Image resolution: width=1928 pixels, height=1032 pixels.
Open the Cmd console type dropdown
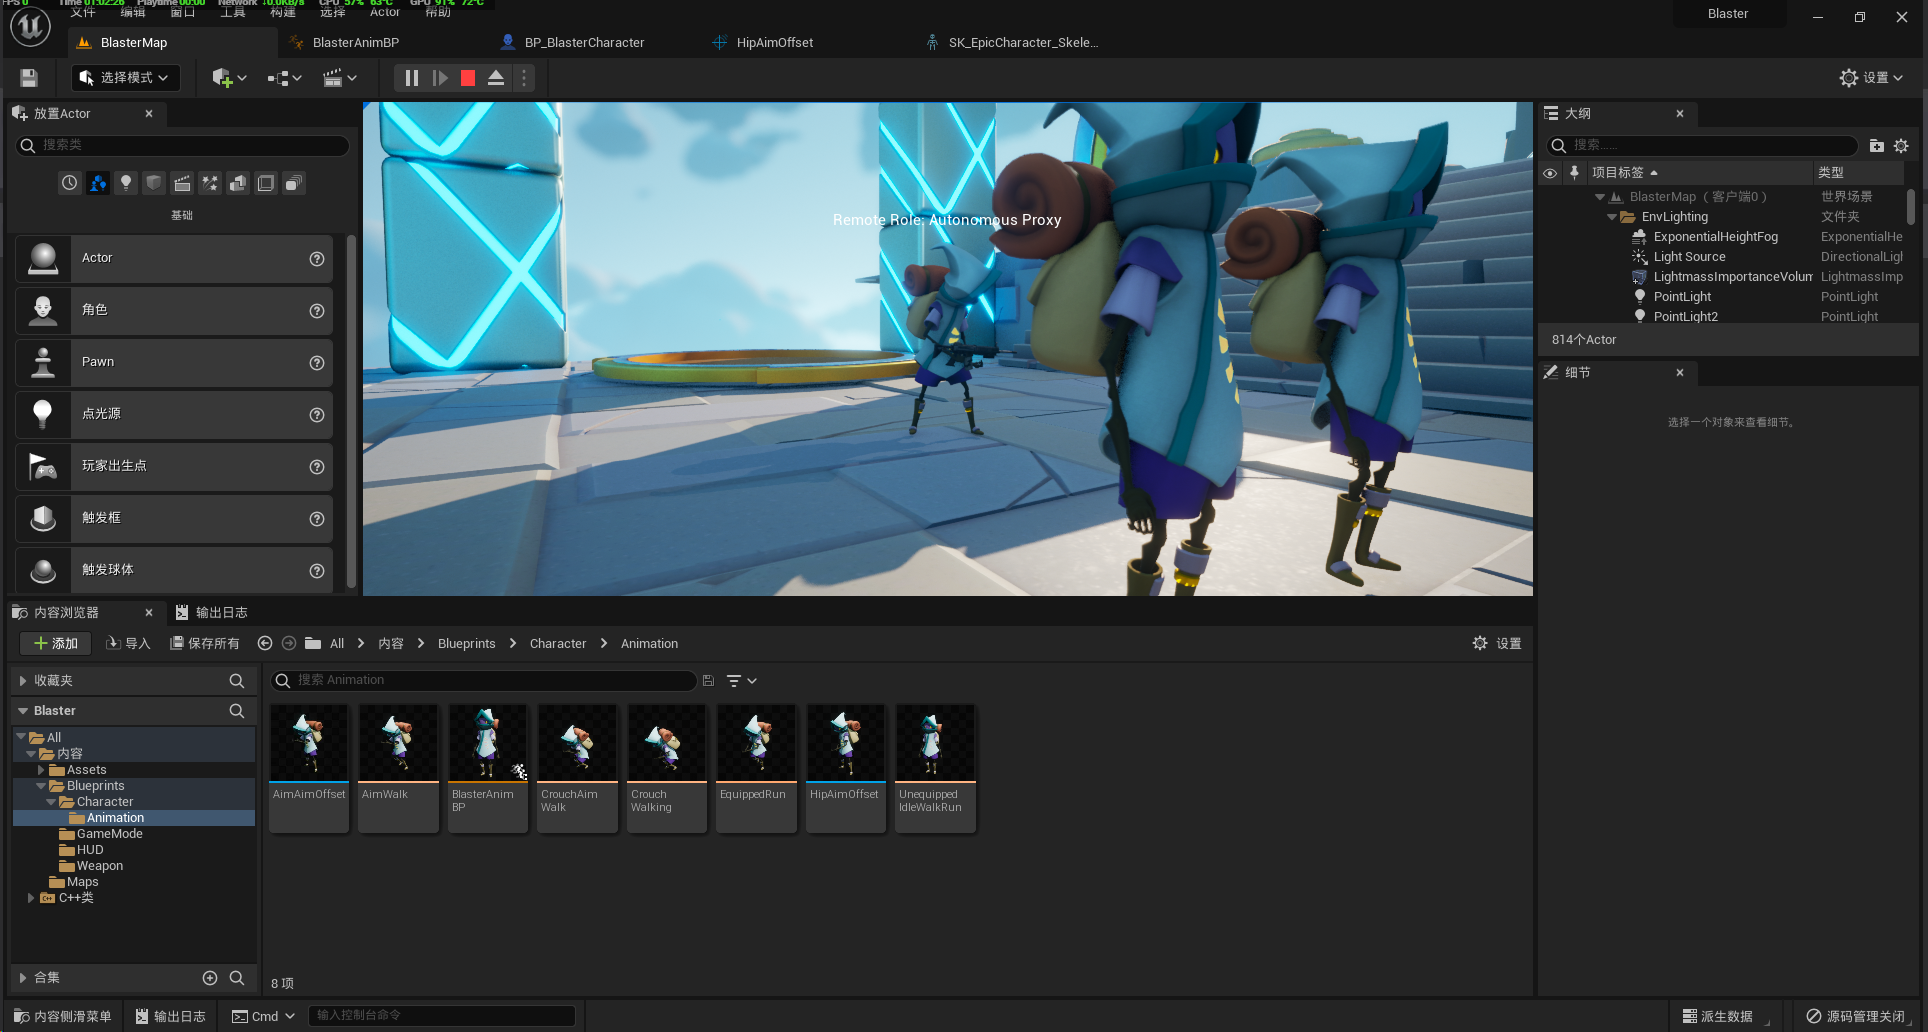coord(264,1016)
